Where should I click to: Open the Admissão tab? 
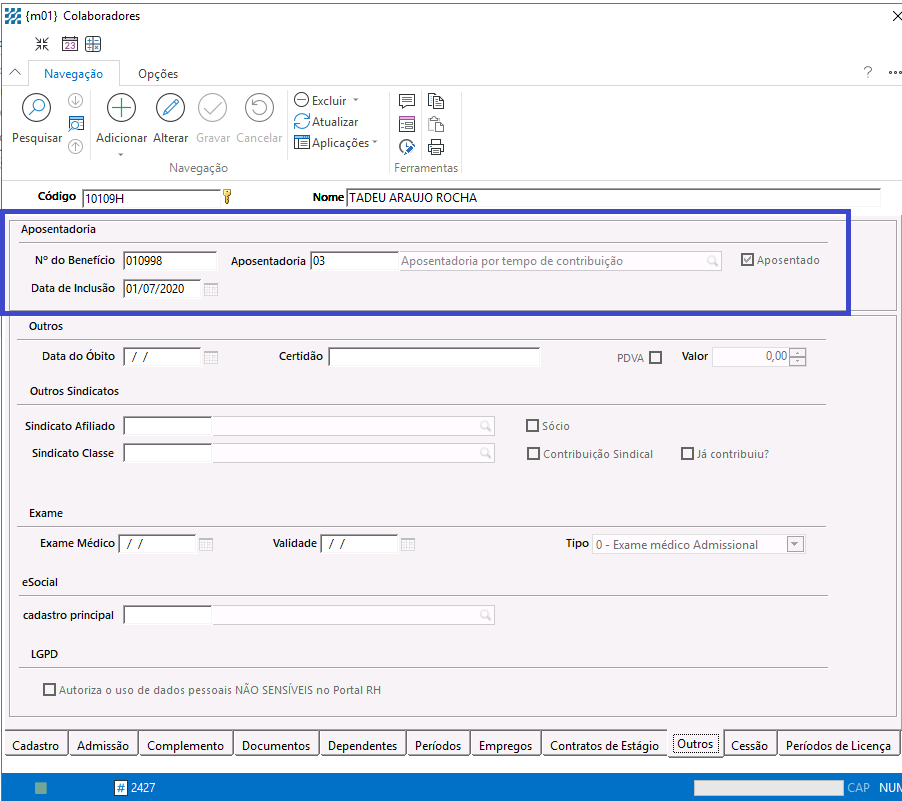tap(103, 746)
